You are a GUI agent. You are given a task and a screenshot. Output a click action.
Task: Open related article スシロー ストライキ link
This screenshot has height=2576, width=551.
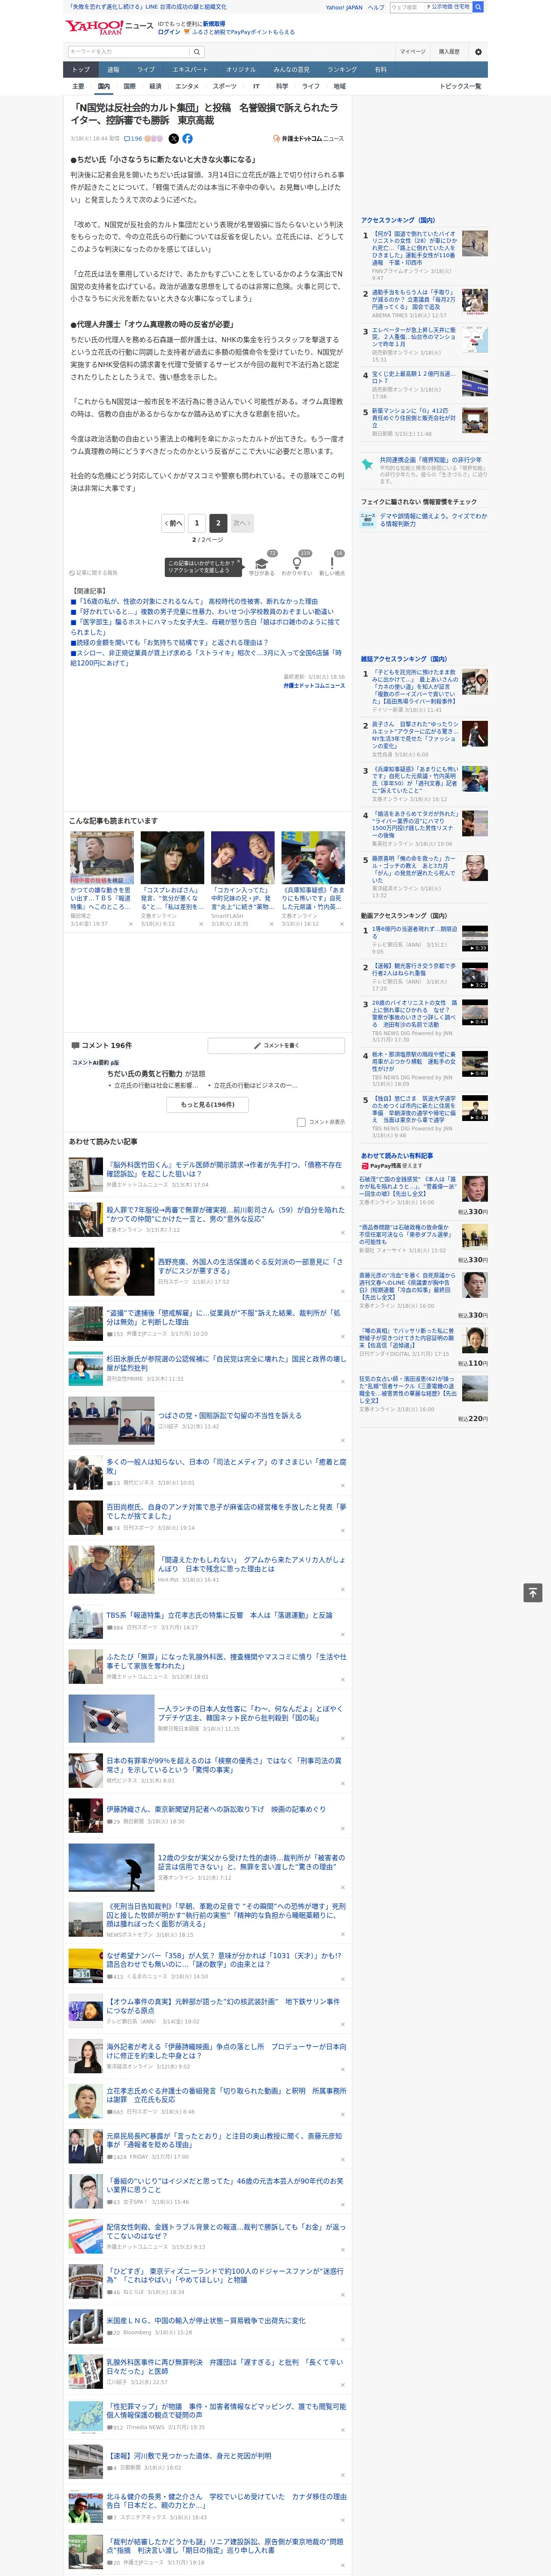(206, 658)
